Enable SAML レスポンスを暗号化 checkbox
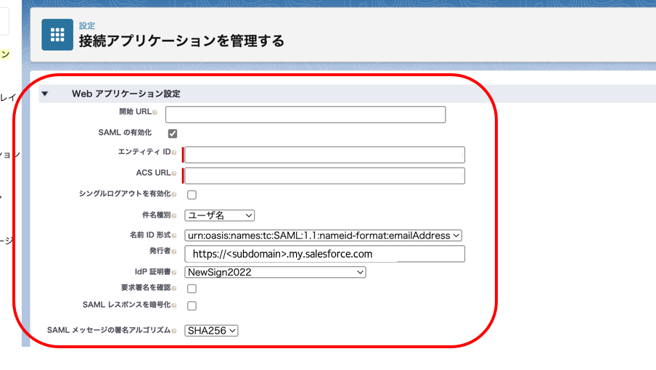 point(192,306)
